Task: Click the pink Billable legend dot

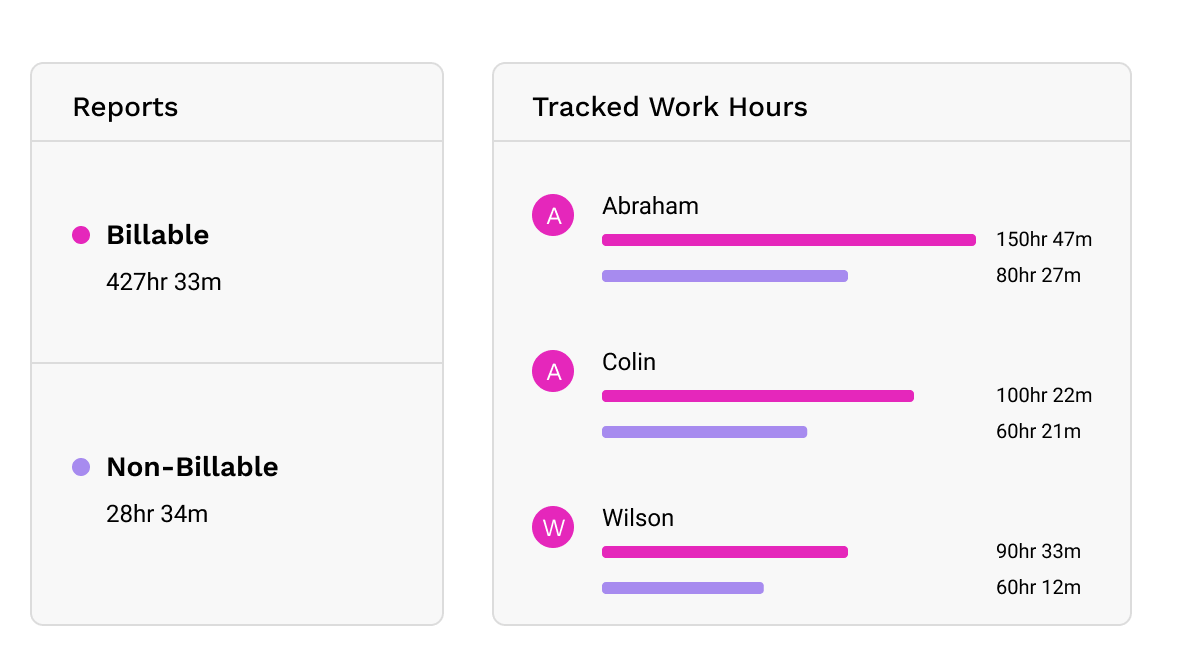Action: 81,235
